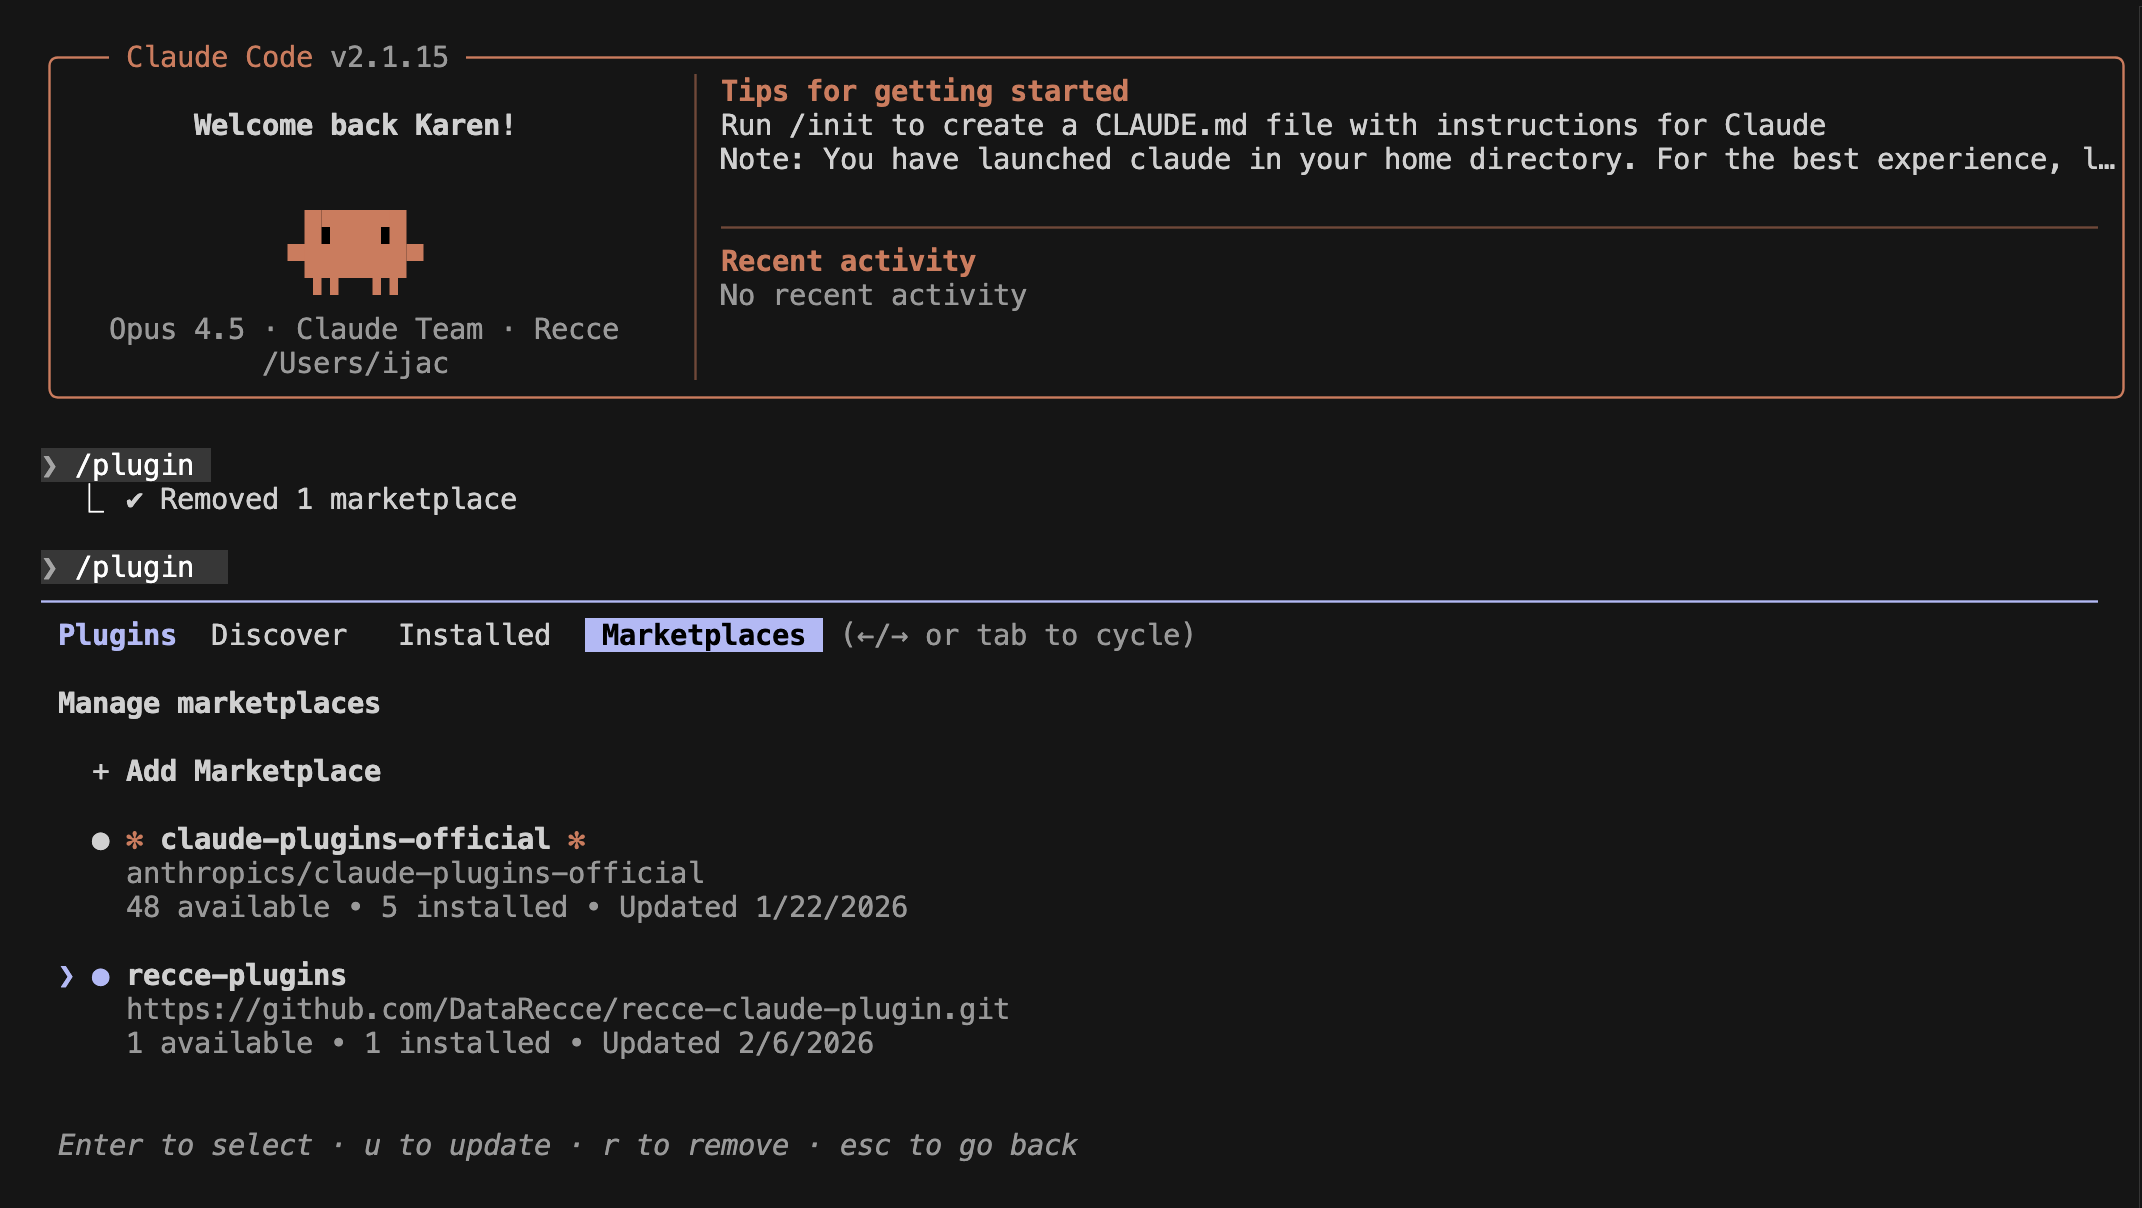Screen dimensions: 2142x1208
Task: Click the plus icon beside Add Marketplace
Action: tap(100, 771)
